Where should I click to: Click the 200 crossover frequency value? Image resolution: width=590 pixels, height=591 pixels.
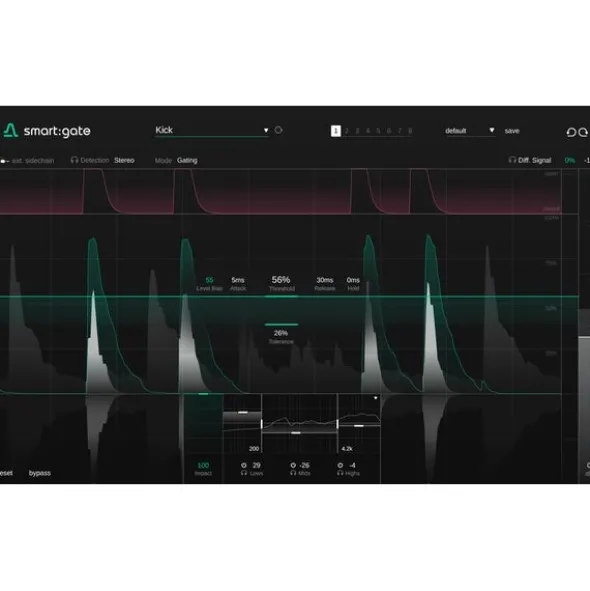coord(254,449)
